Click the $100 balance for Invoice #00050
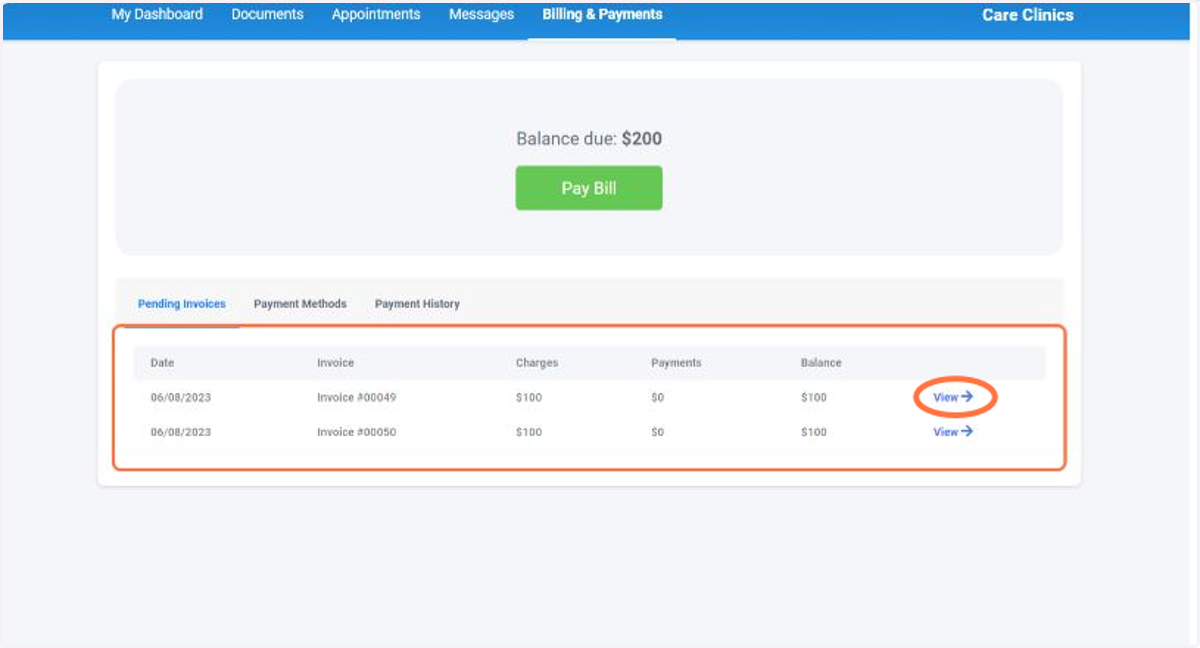This screenshot has height=648, width=1200. [814, 432]
